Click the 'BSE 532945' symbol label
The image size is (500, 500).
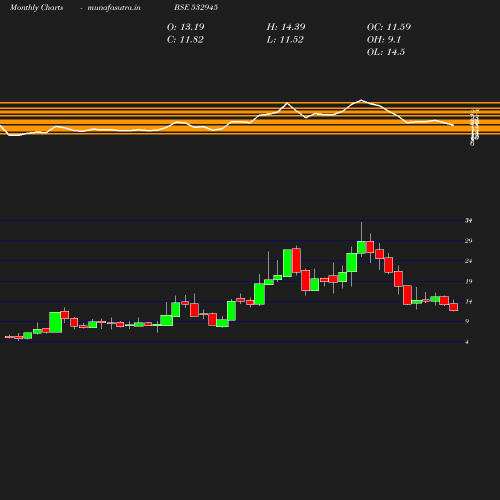(196, 7)
